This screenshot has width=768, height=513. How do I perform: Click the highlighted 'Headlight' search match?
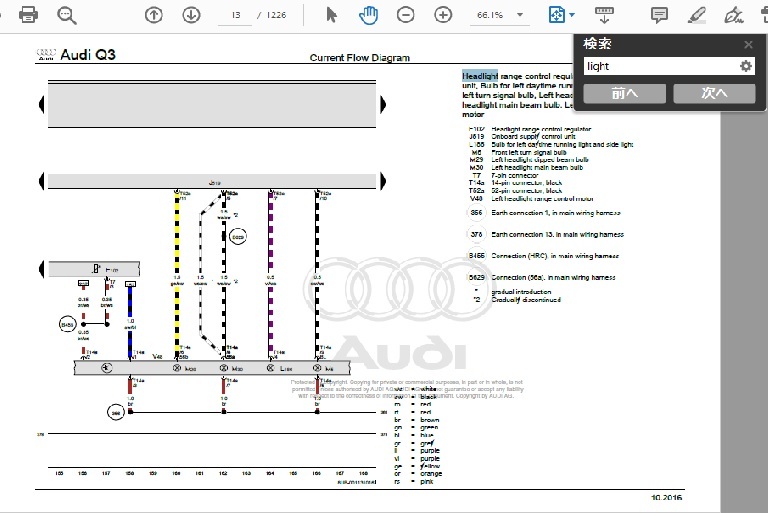coord(480,76)
